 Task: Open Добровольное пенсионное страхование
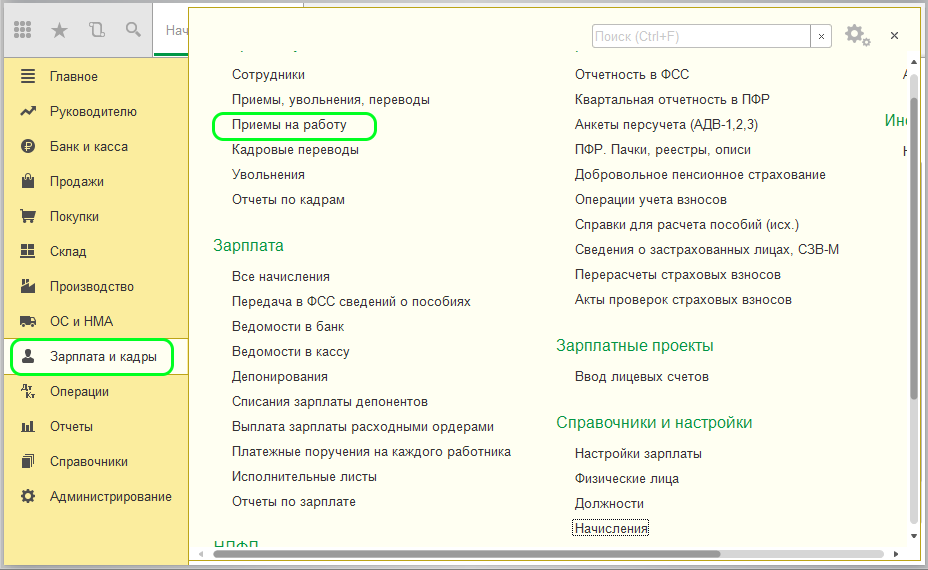[700, 175]
